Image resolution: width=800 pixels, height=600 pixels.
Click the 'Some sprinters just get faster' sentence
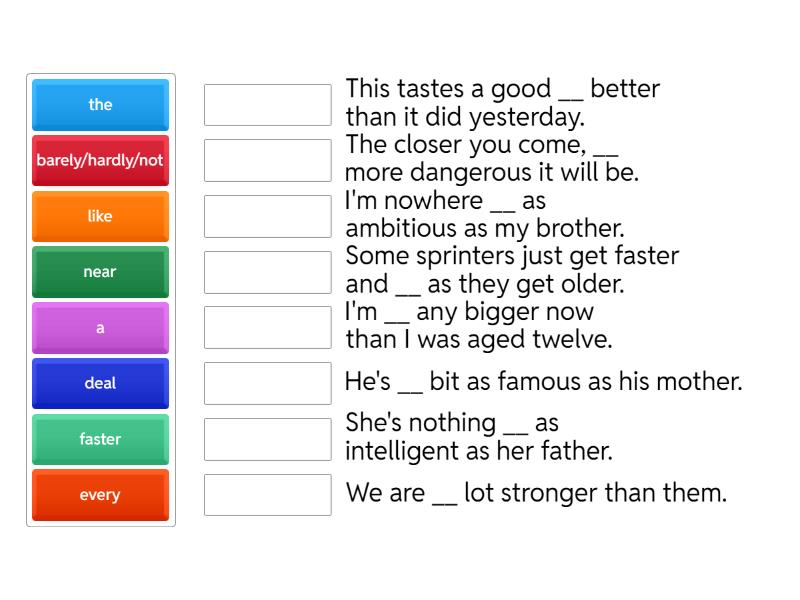click(511, 270)
